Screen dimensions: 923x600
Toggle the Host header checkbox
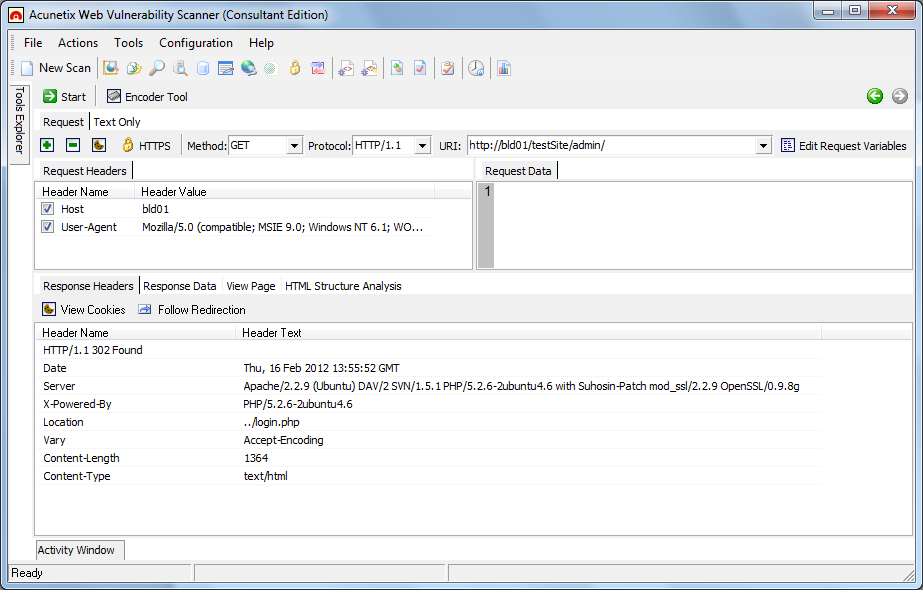[48, 208]
